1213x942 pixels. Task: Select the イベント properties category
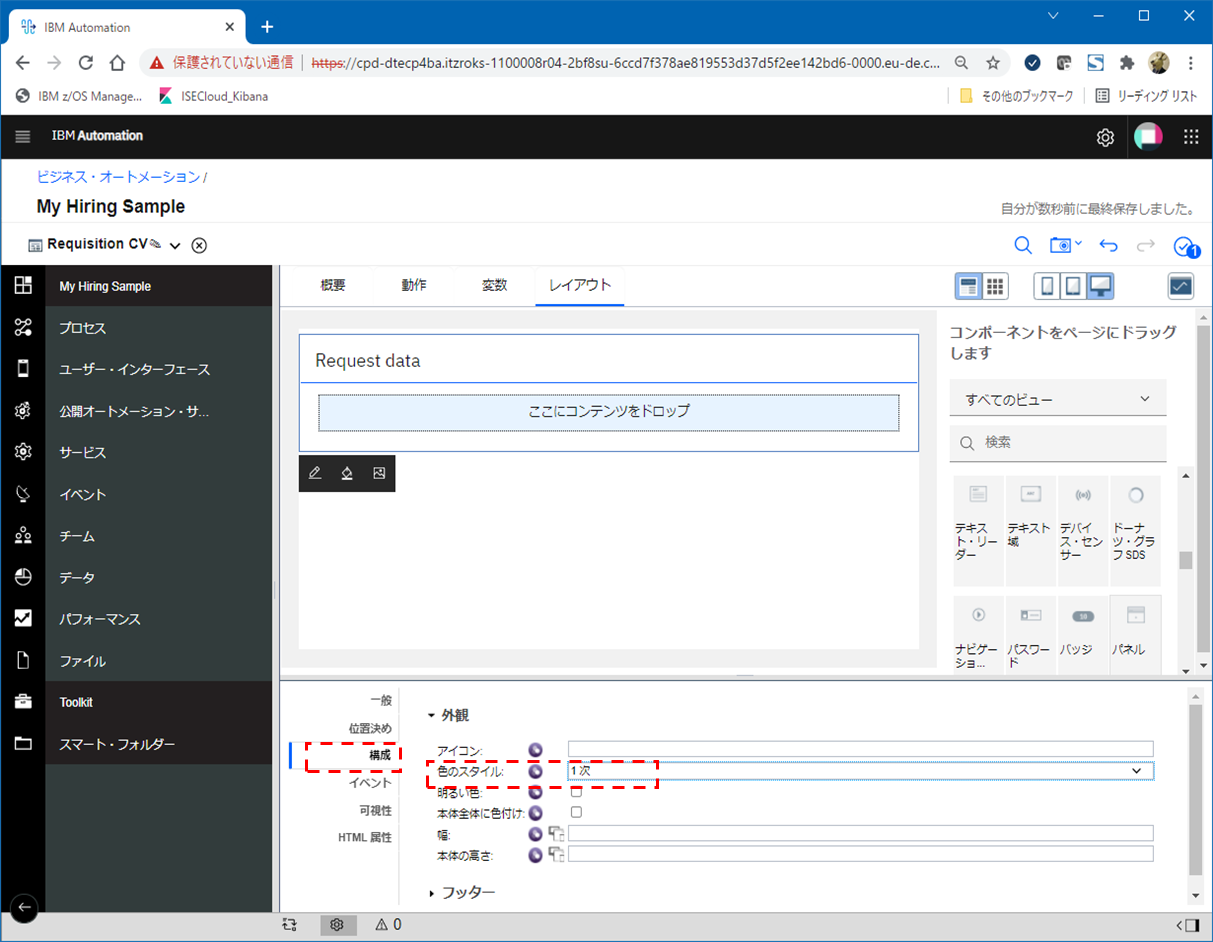point(370,783)
